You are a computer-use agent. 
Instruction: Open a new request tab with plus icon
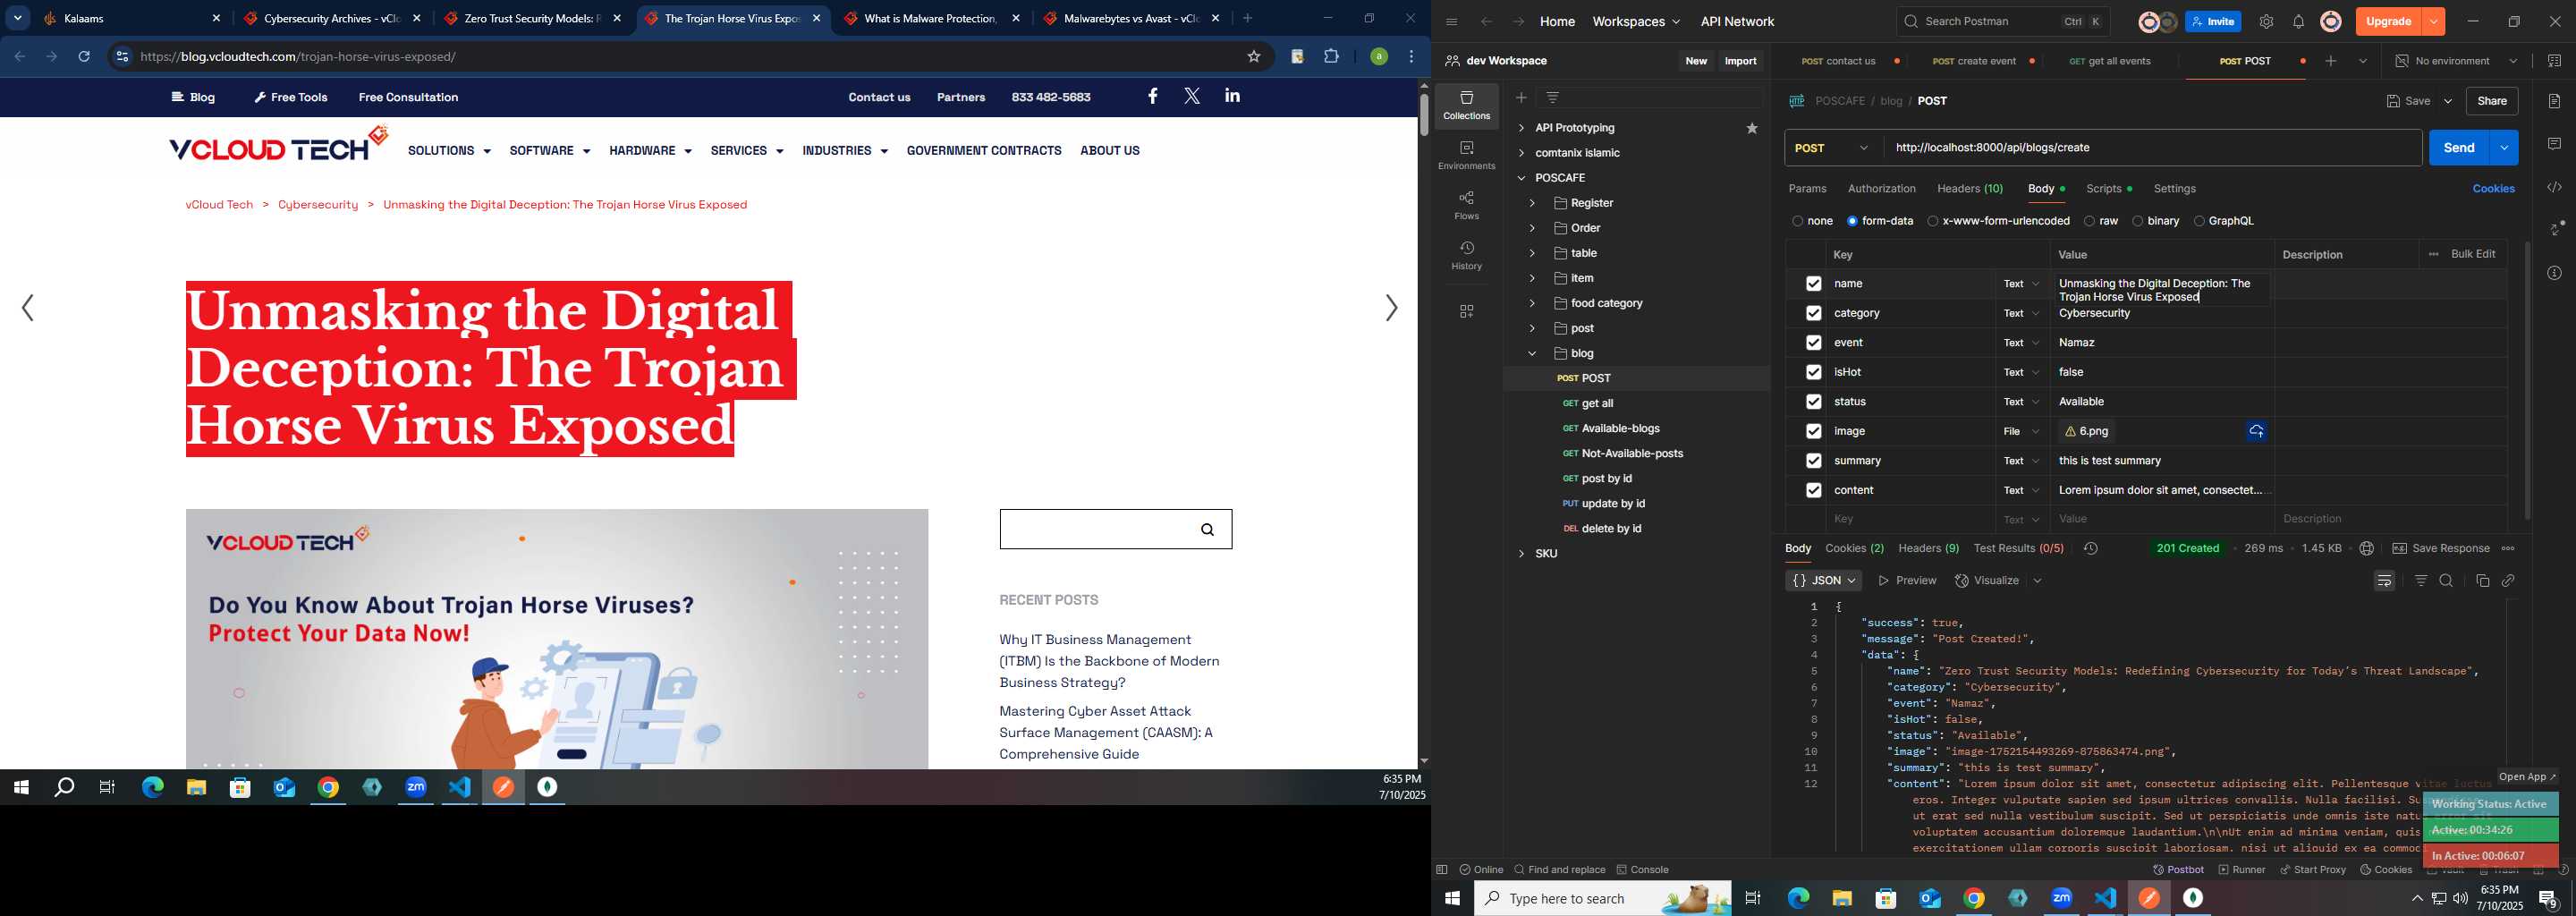2331,62
